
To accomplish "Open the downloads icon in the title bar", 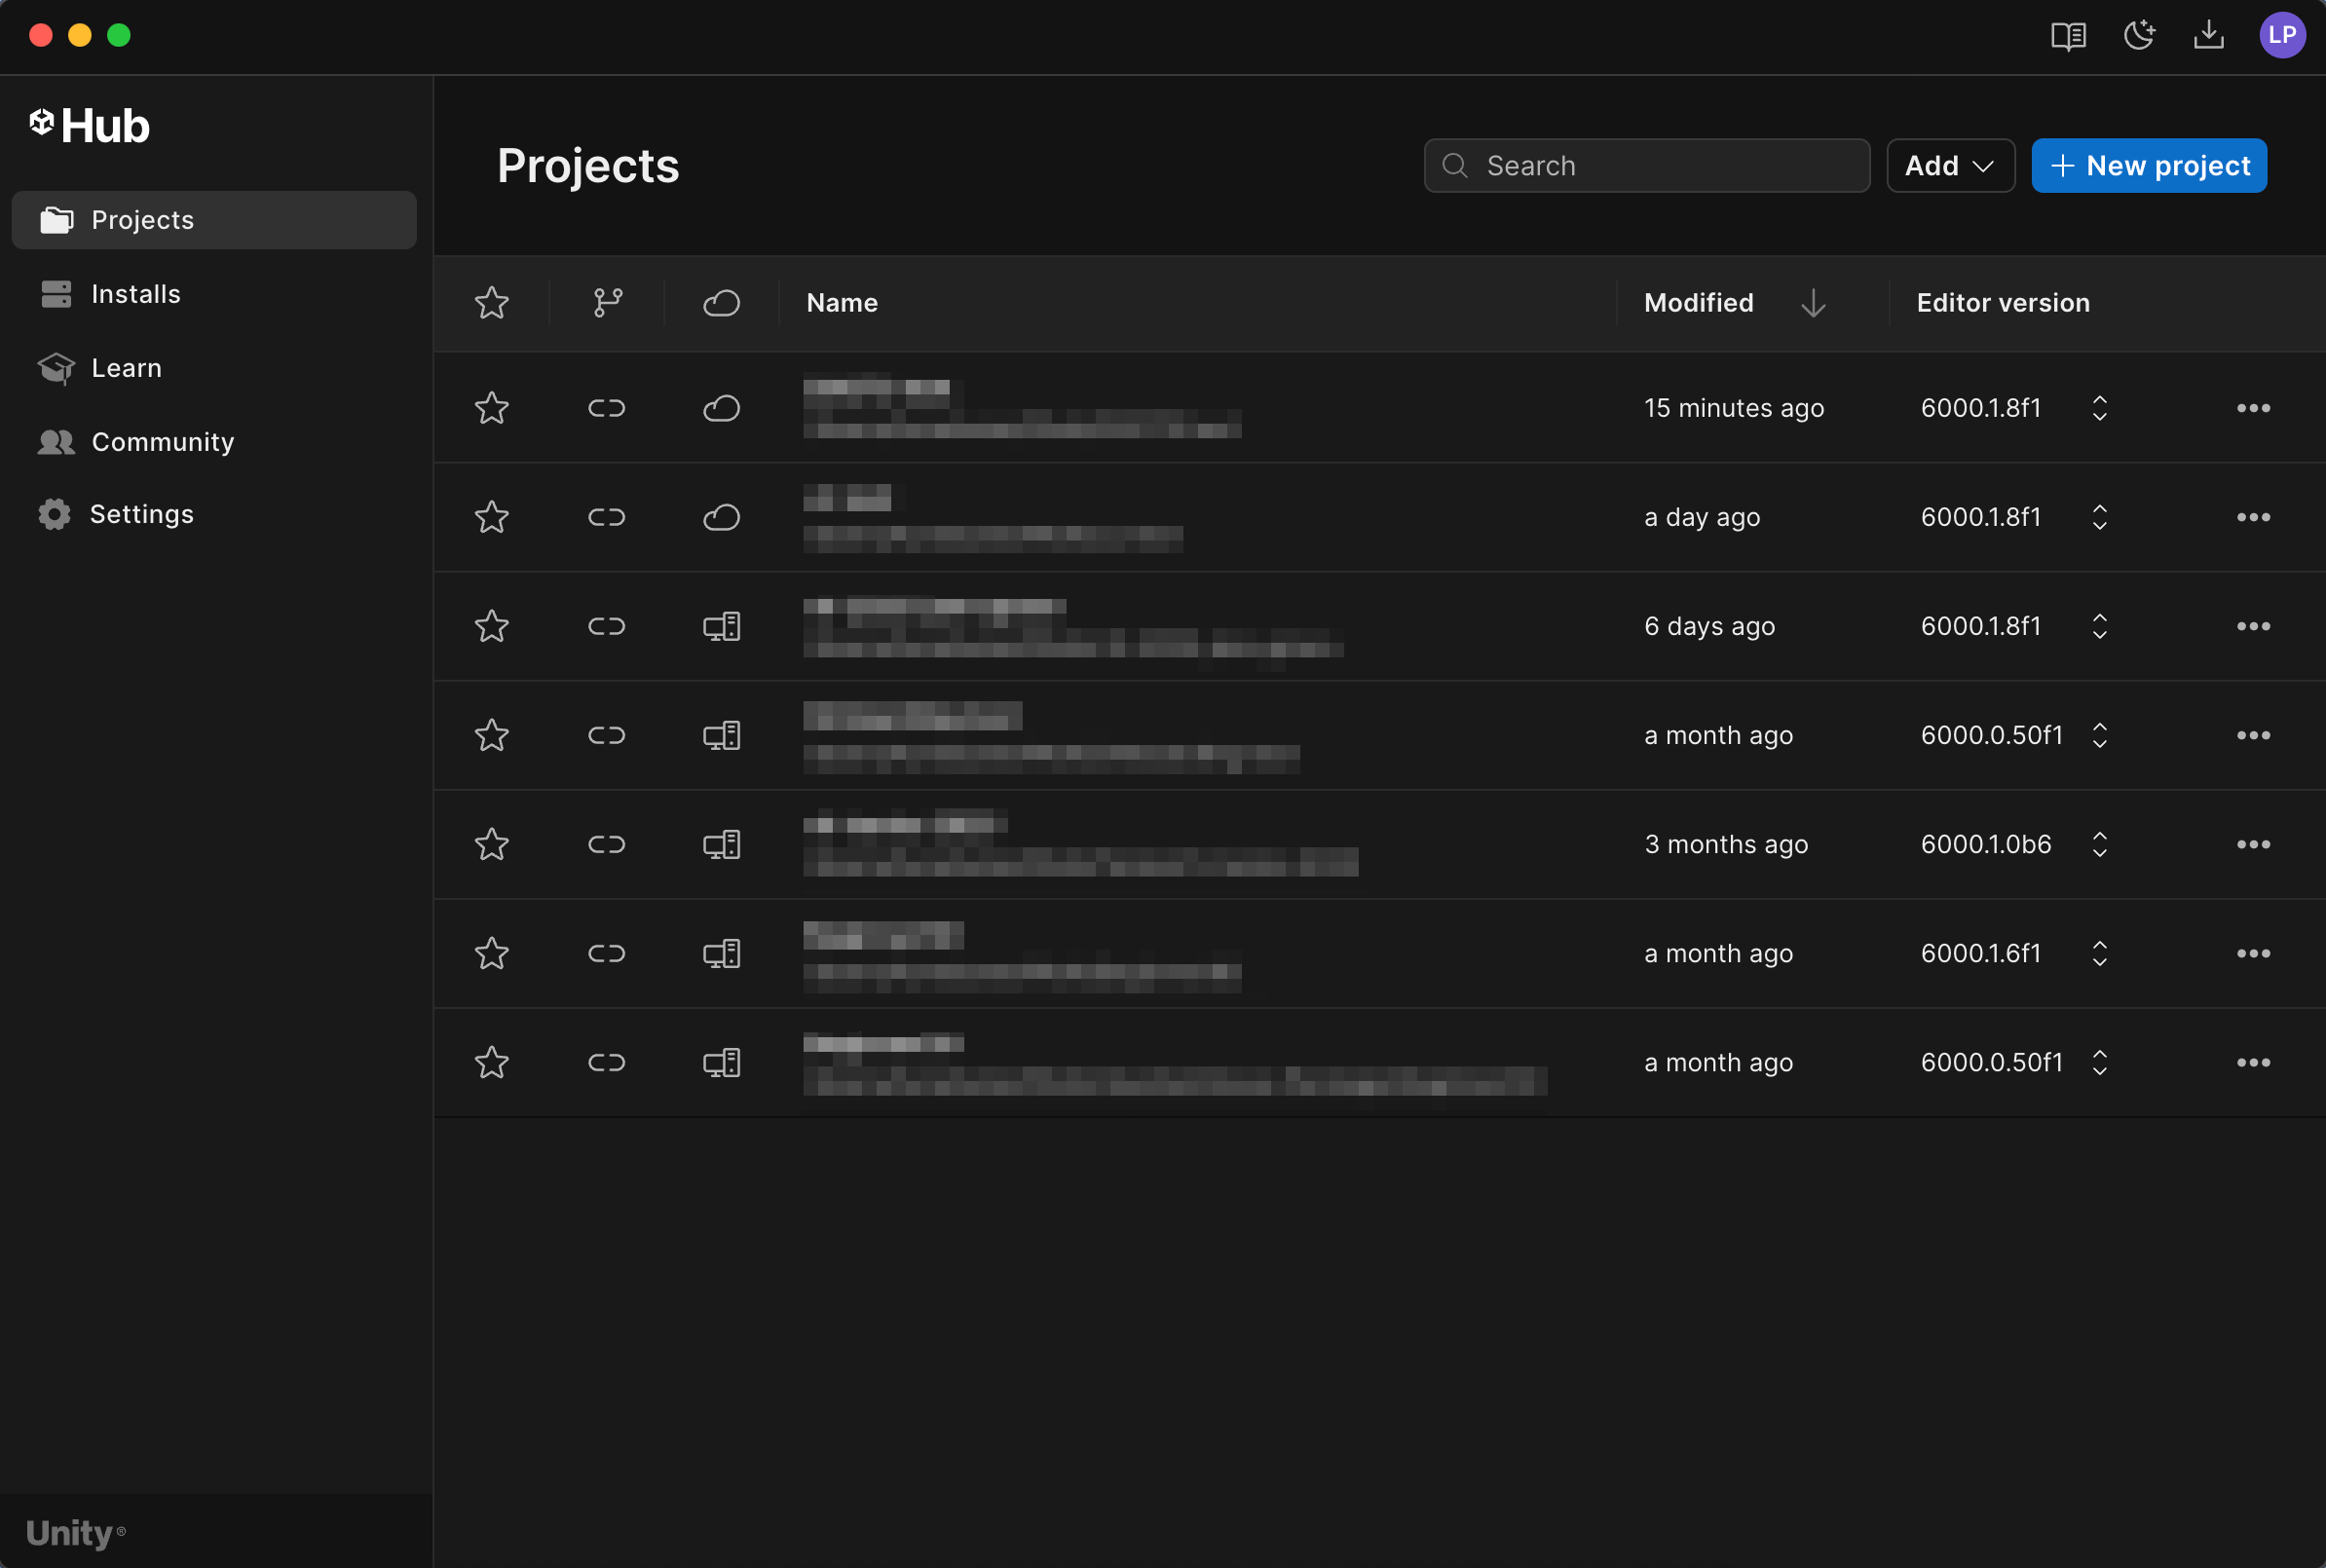I will click(x=2209, y=36).
